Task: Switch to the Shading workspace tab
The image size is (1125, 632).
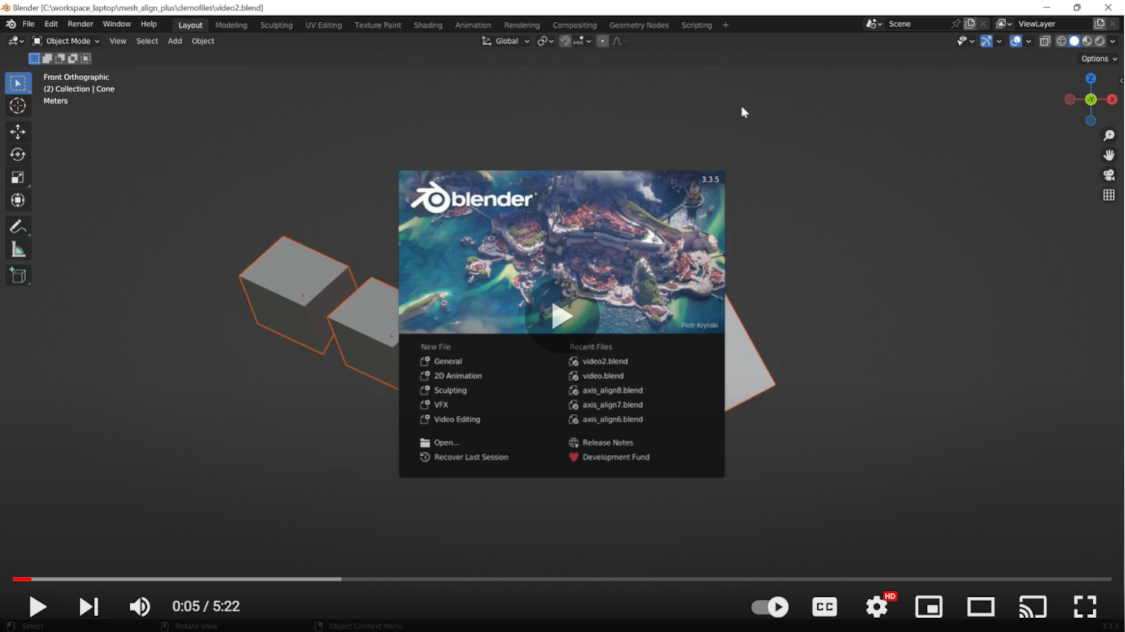Action: (x=428, y=25)
